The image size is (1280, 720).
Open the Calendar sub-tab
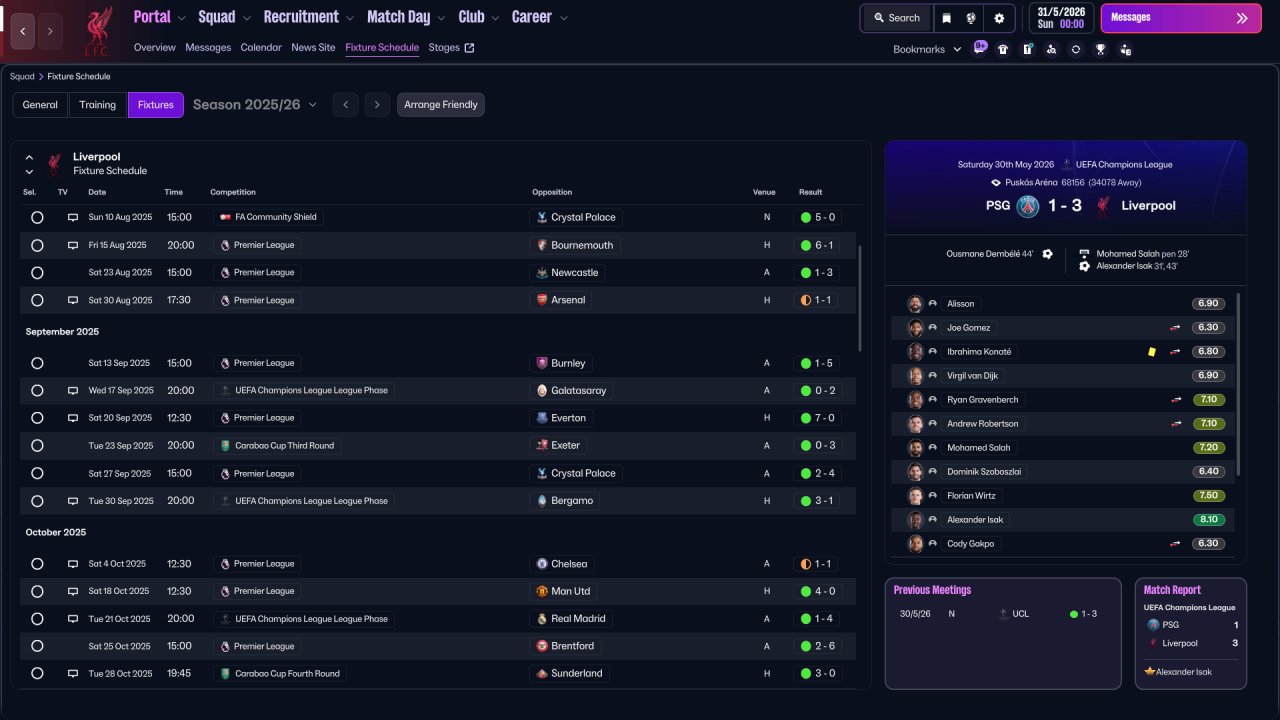[261, 47]
